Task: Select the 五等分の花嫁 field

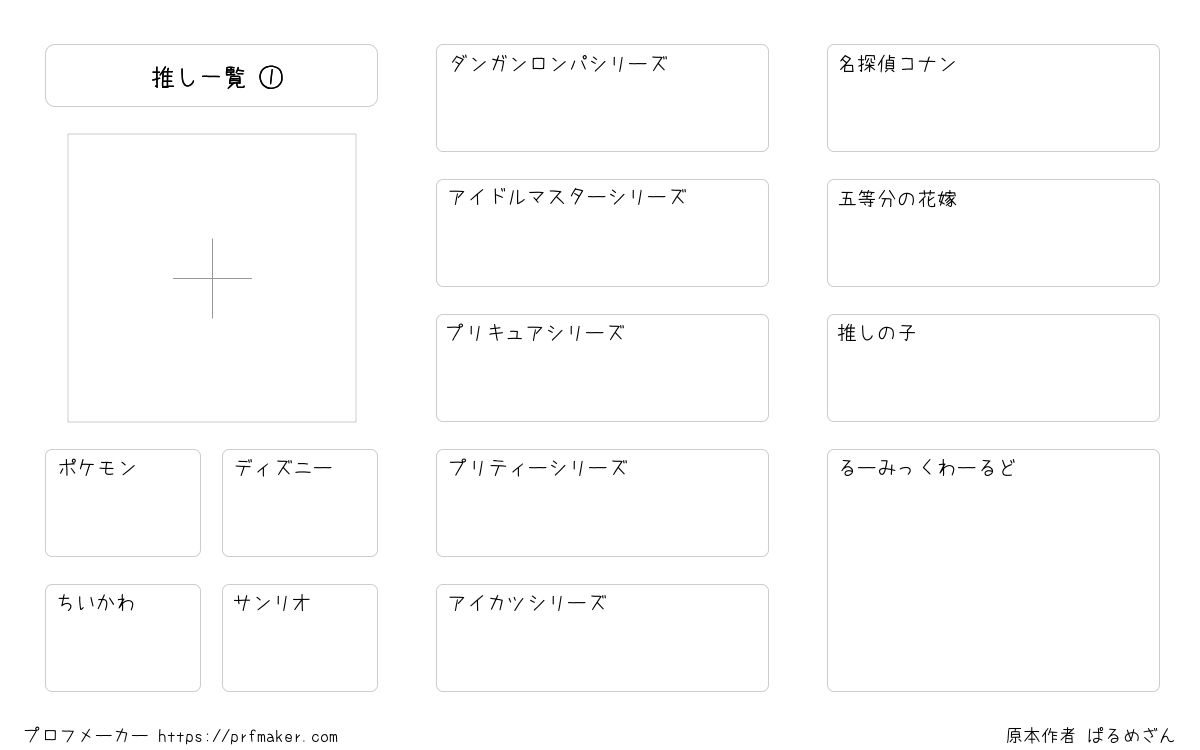Action: 993,233
